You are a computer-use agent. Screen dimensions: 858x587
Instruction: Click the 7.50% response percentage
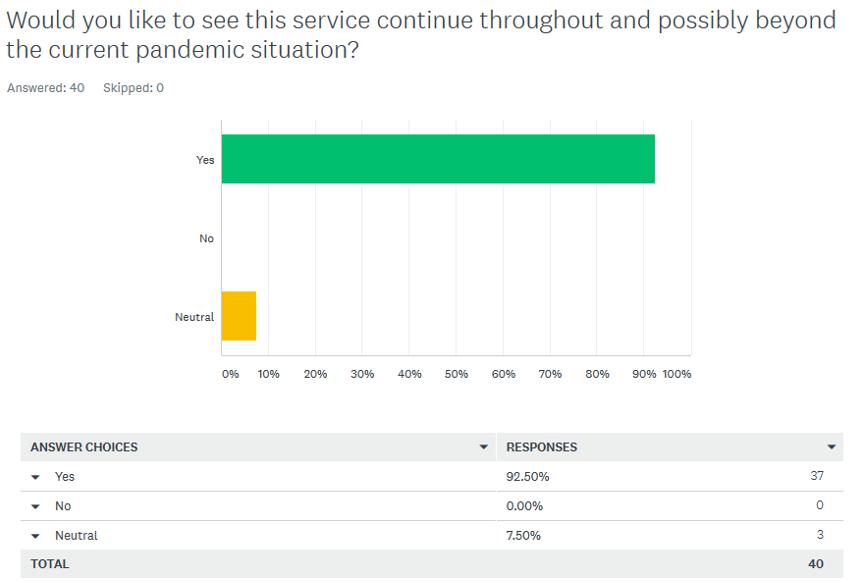524,536
